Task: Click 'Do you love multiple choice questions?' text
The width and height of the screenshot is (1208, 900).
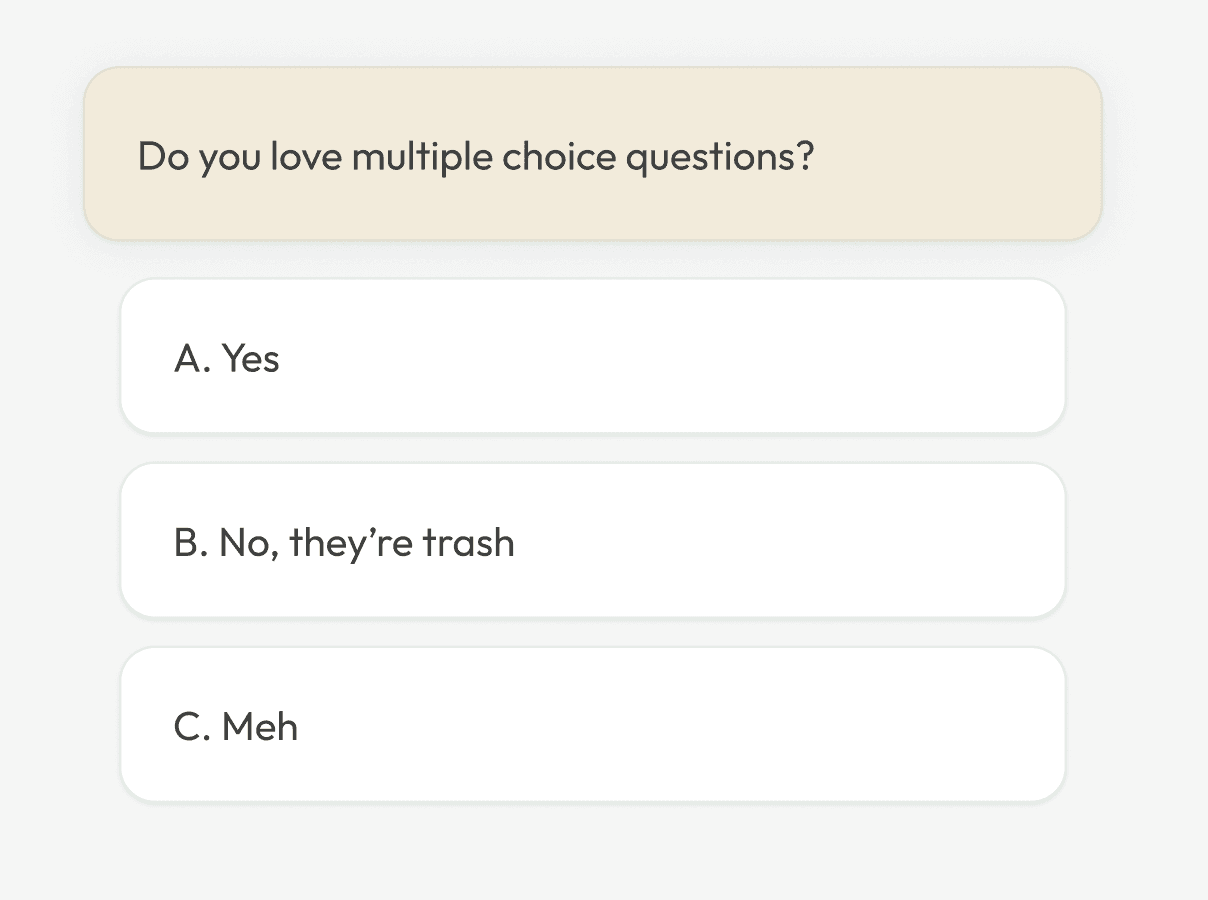Action: [x=476, y=157]
